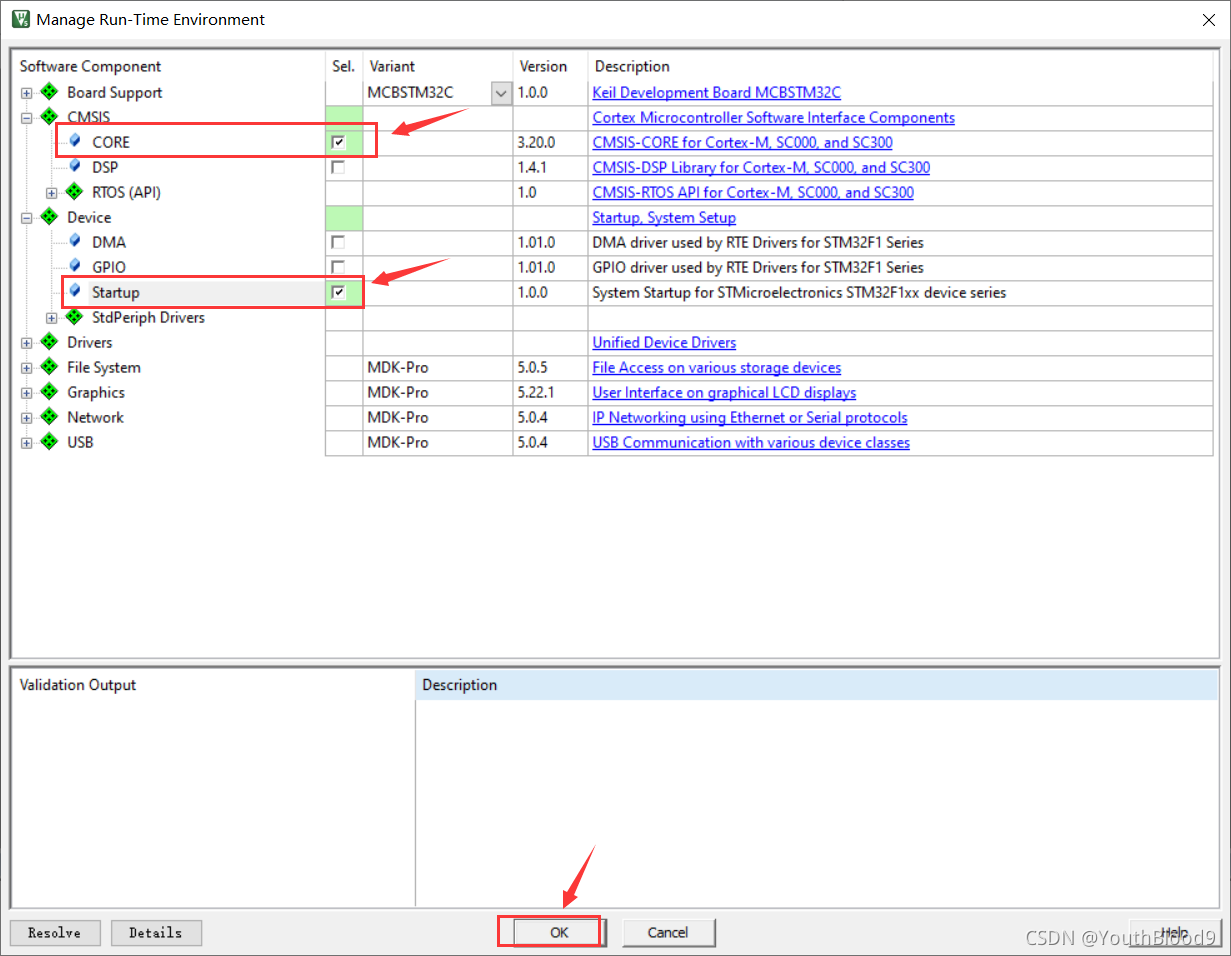The image size is (1231, 956).
Task: Click the CORE blue component icon
Action: [x=75, y=141]
